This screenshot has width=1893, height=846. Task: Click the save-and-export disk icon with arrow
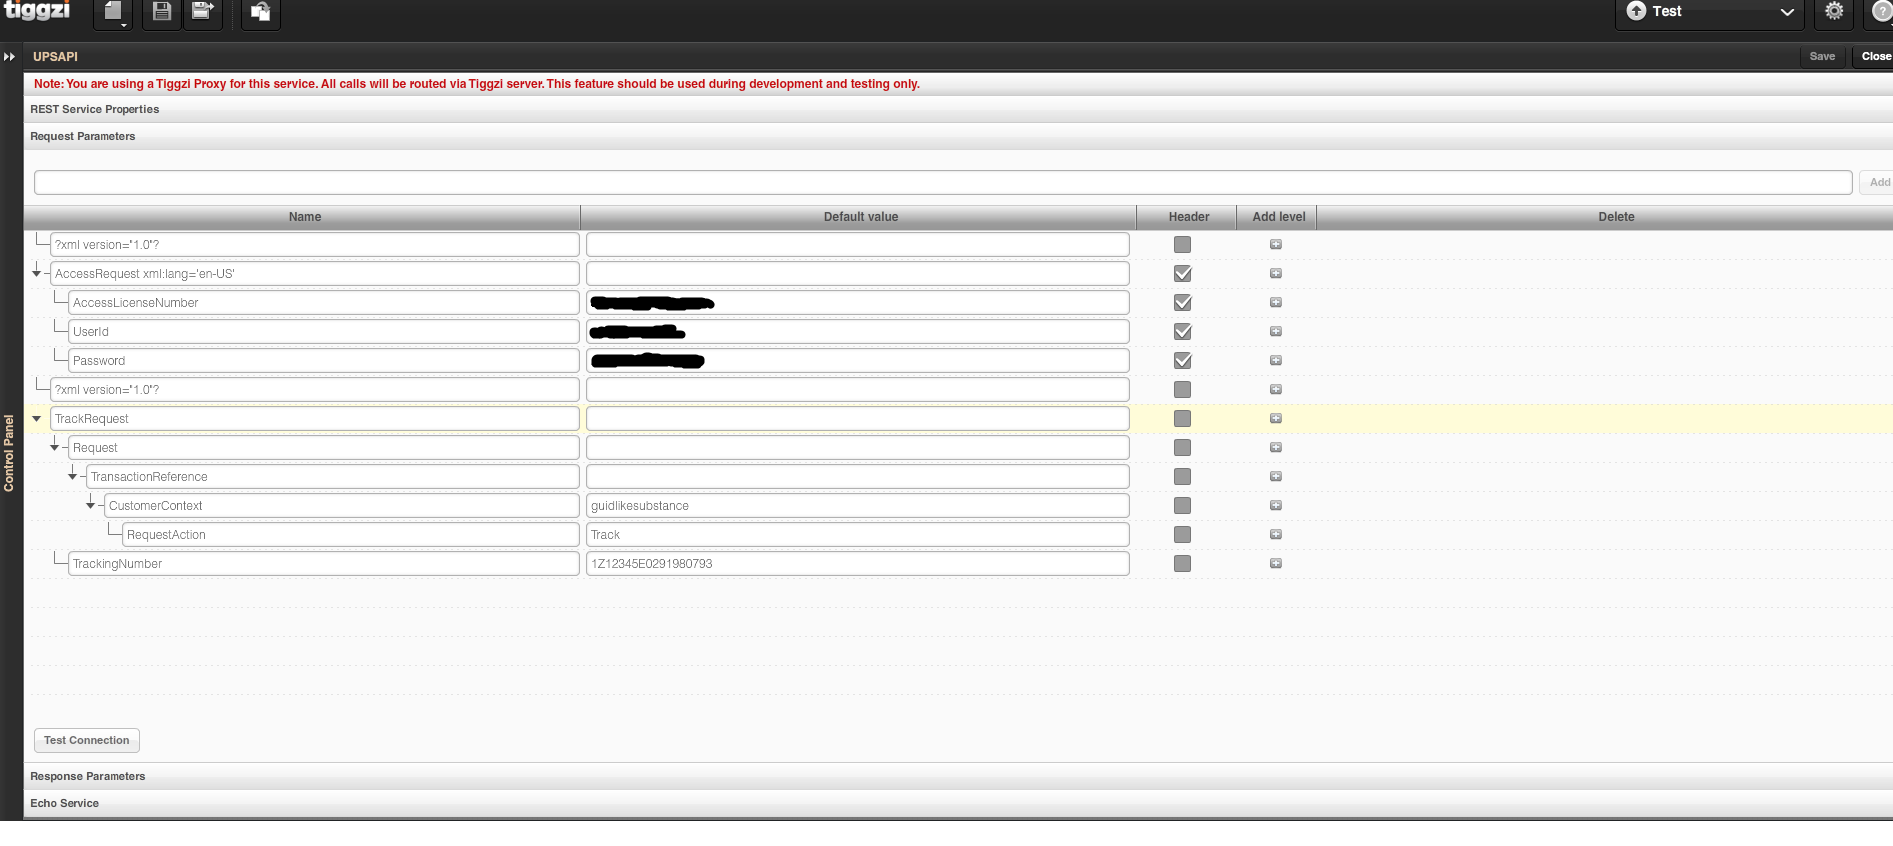coord(202,12)
